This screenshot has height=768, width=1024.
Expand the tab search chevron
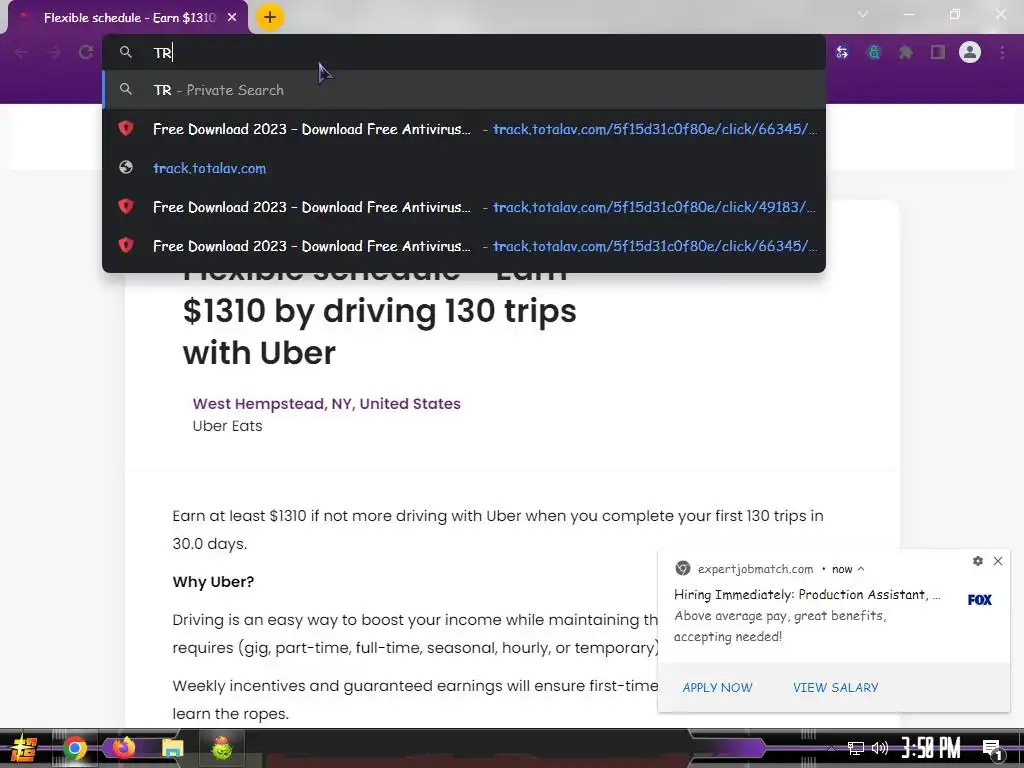coord(863,14)
